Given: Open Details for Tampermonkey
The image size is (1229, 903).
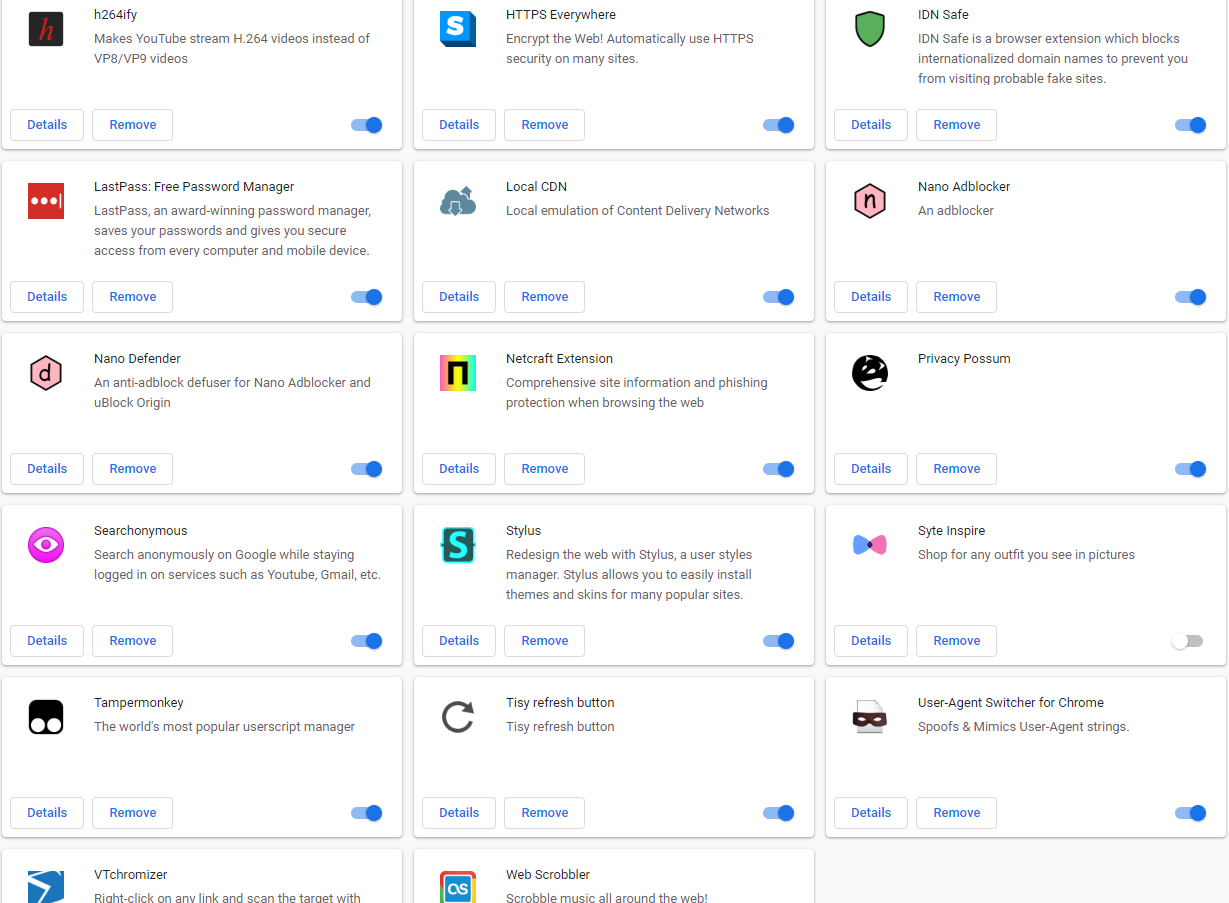Looking at the screenshot, I should [47, 813].
